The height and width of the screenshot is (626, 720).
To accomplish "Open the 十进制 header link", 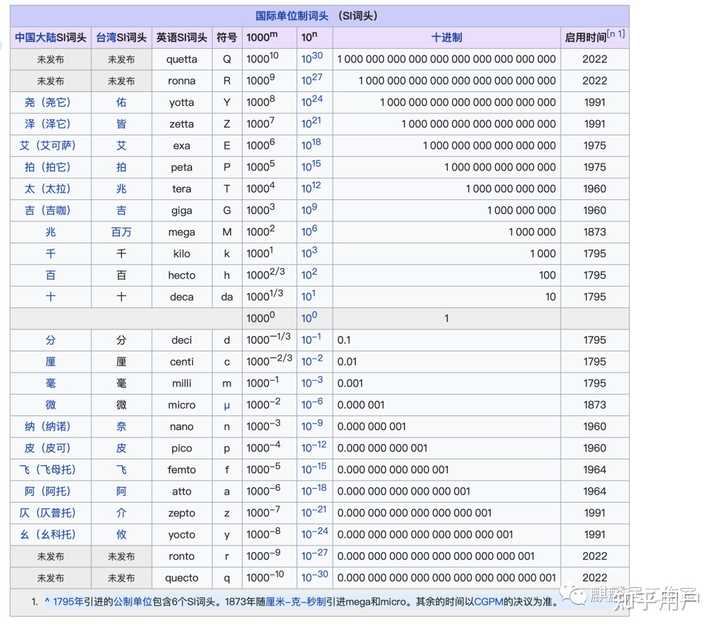I will click(446, 38).
